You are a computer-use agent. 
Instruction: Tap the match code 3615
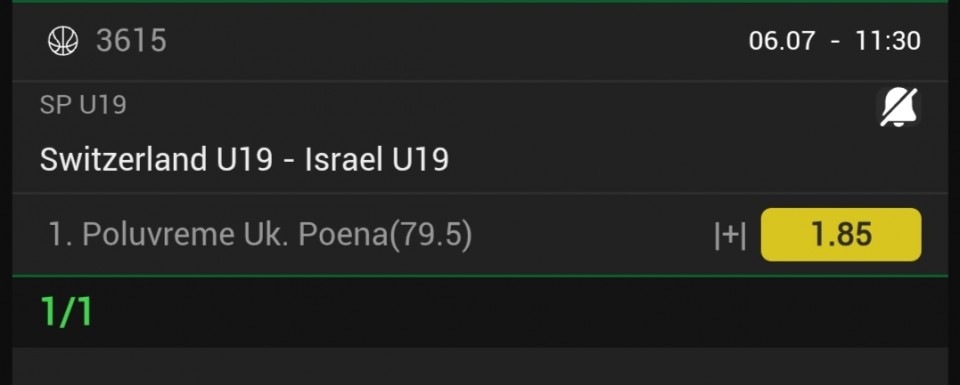tap(131, 41)
